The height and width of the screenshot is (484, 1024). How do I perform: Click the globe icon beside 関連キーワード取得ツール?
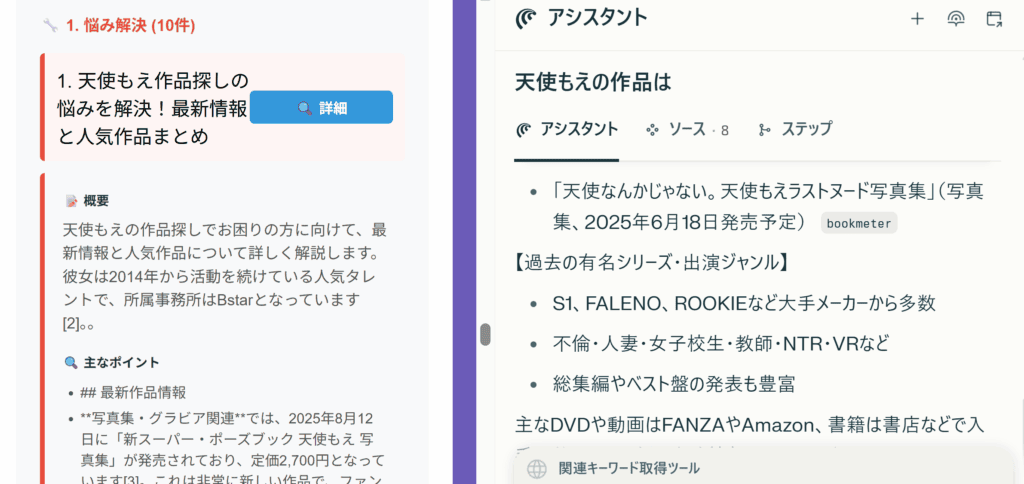point(536,469)
